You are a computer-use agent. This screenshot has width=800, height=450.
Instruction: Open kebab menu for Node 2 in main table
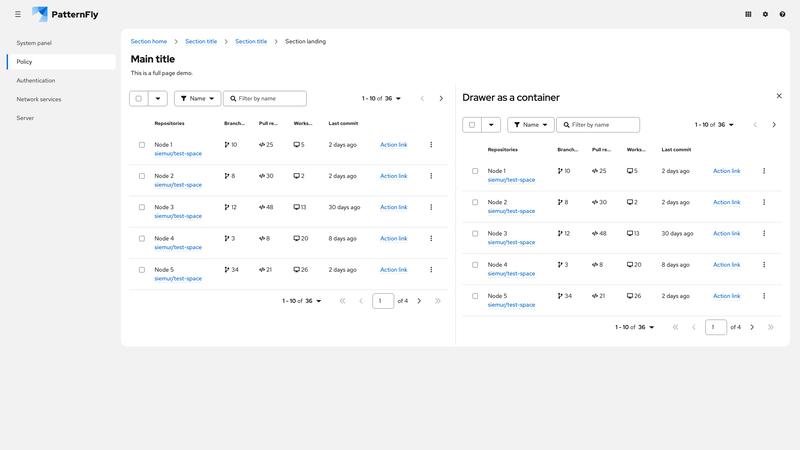[x=431, y=176]
